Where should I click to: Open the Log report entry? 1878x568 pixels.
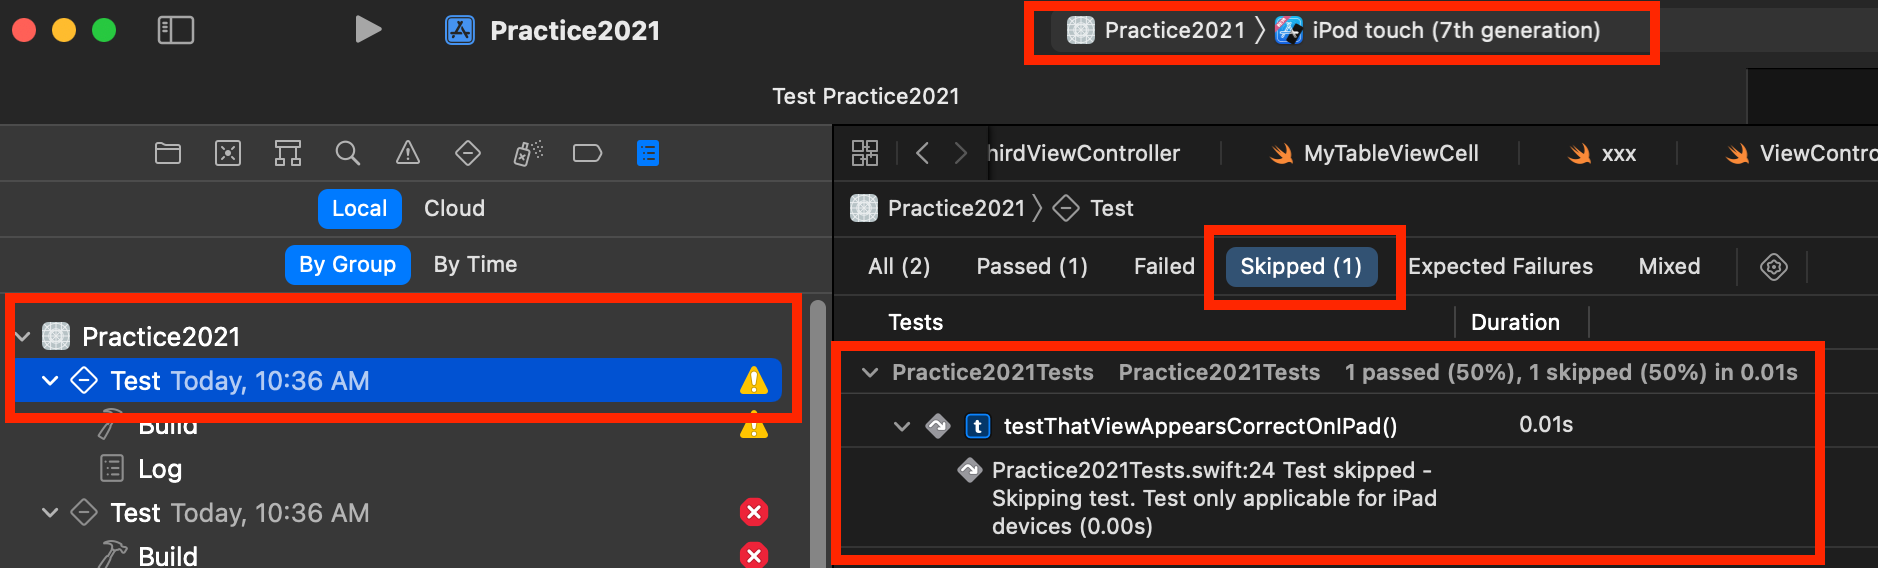point(160,469)
